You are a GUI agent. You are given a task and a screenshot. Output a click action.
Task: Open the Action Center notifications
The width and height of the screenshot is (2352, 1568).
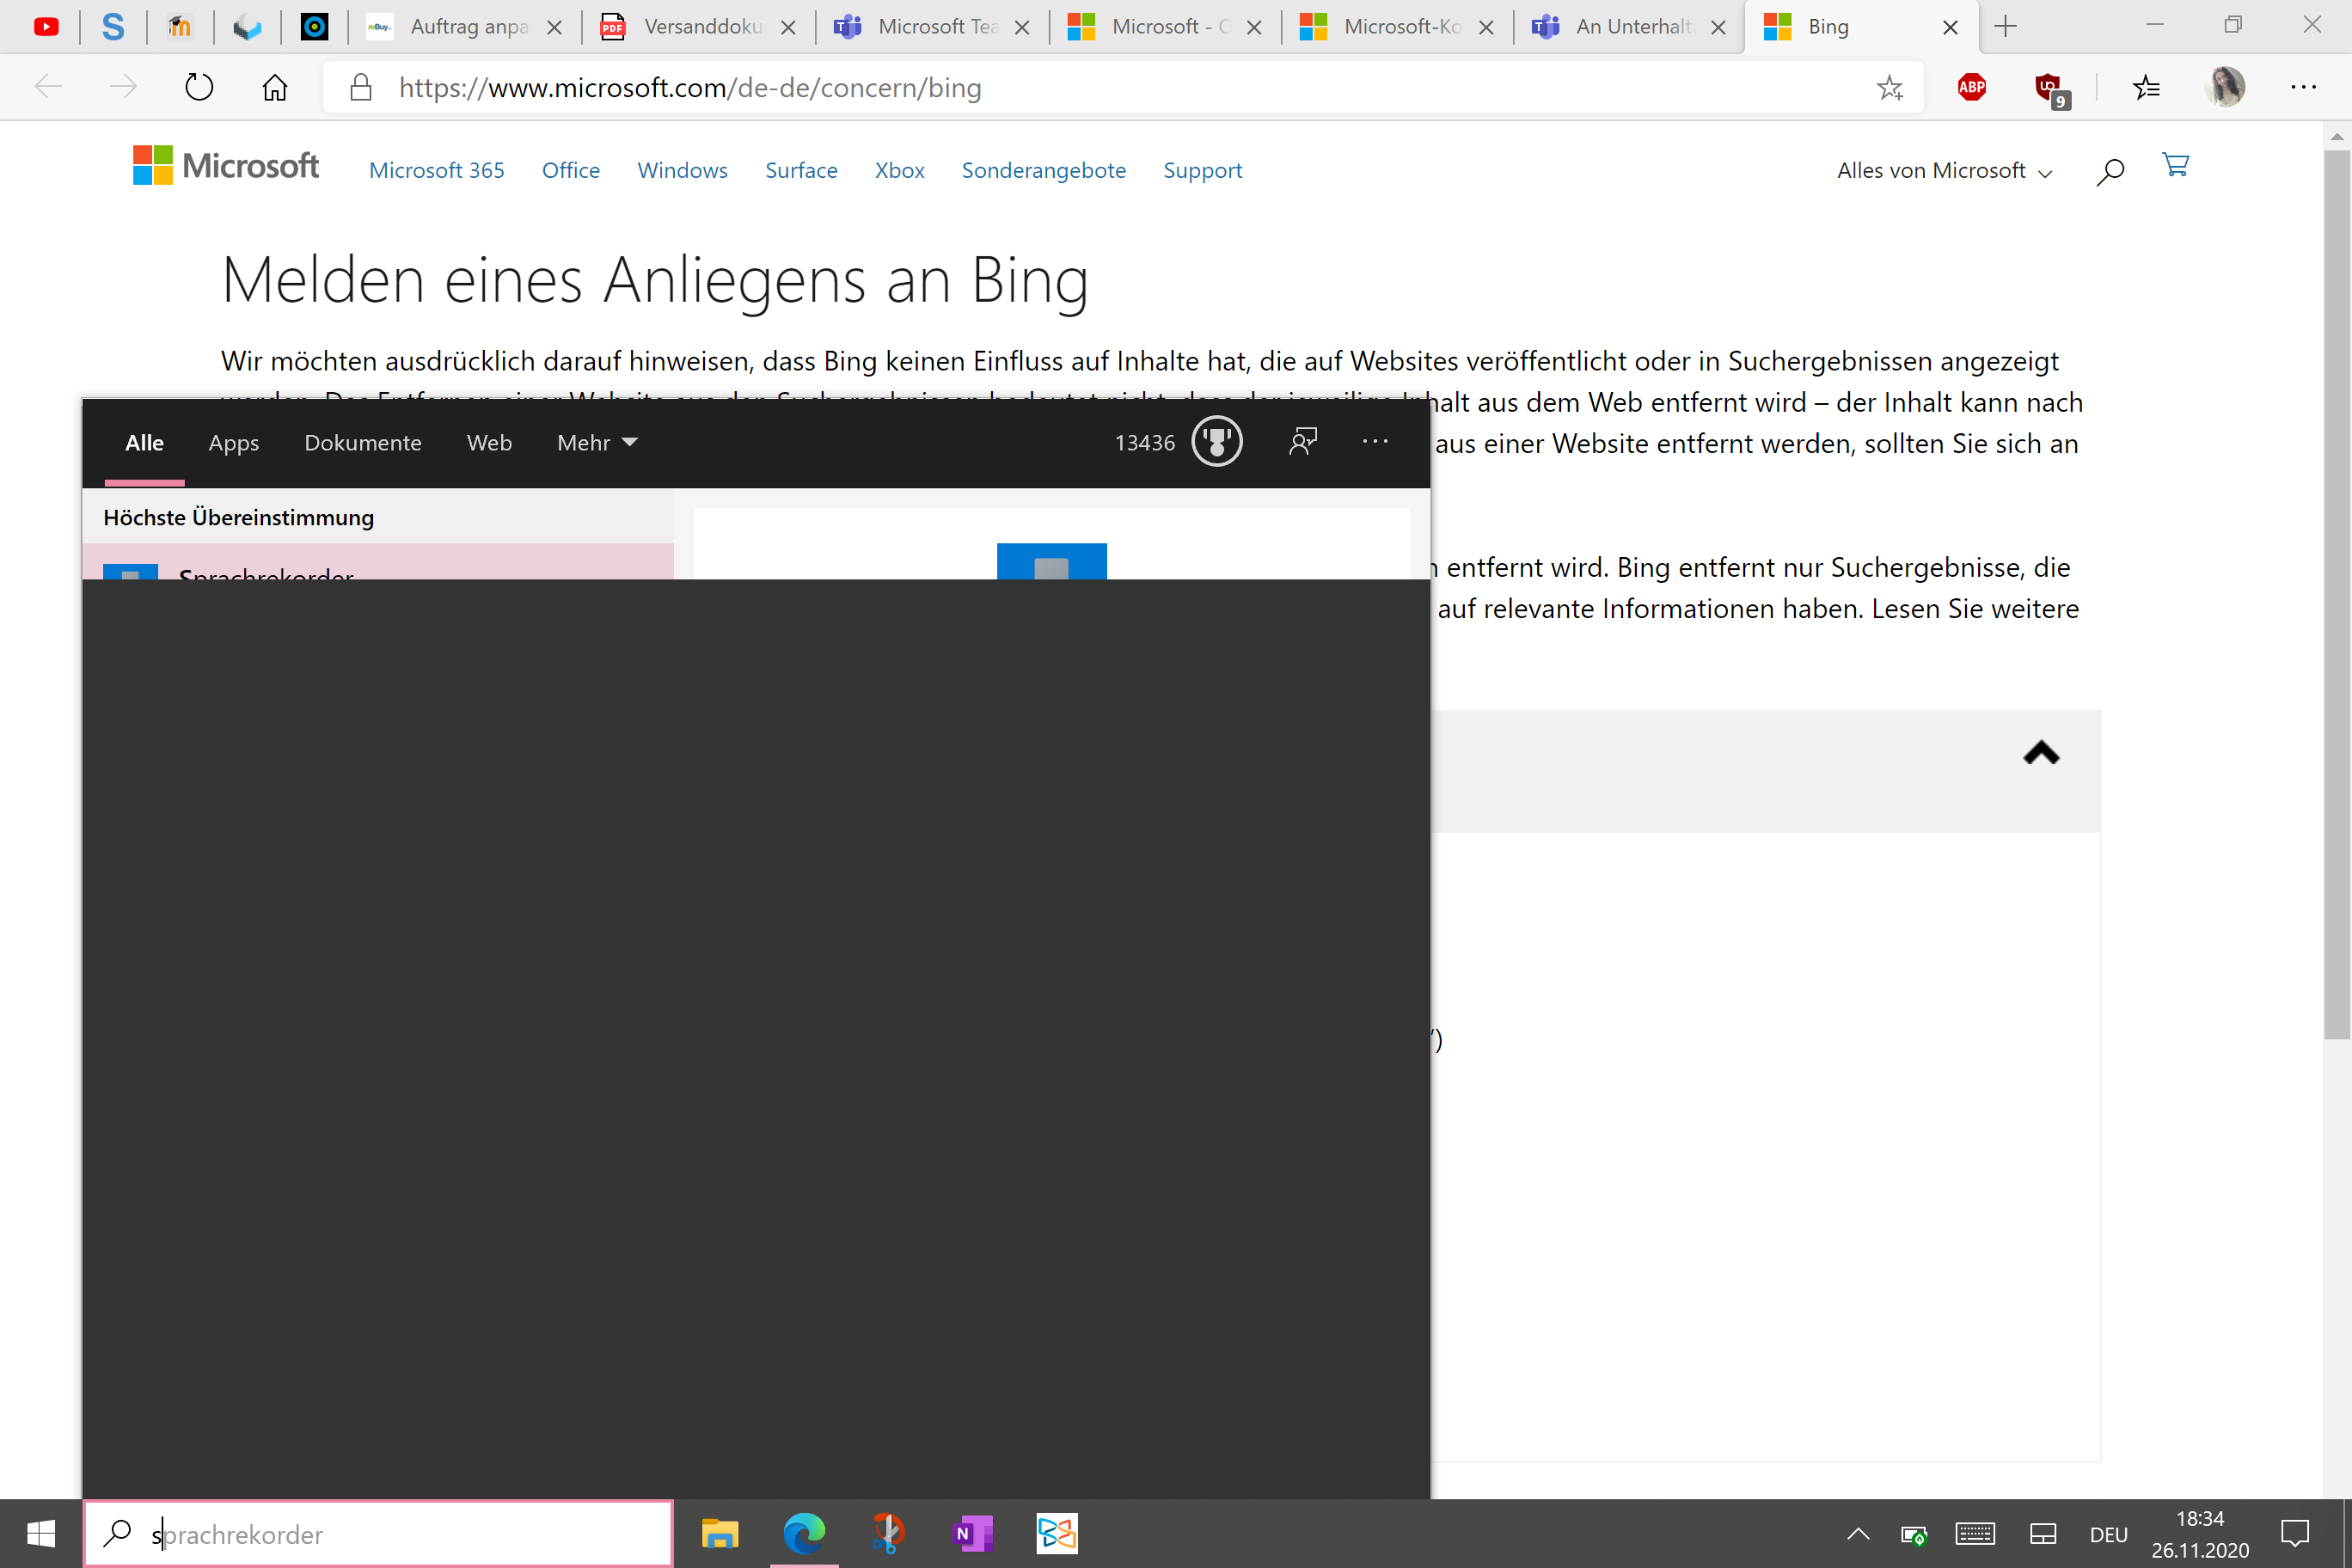(x=2295, y=1534)
